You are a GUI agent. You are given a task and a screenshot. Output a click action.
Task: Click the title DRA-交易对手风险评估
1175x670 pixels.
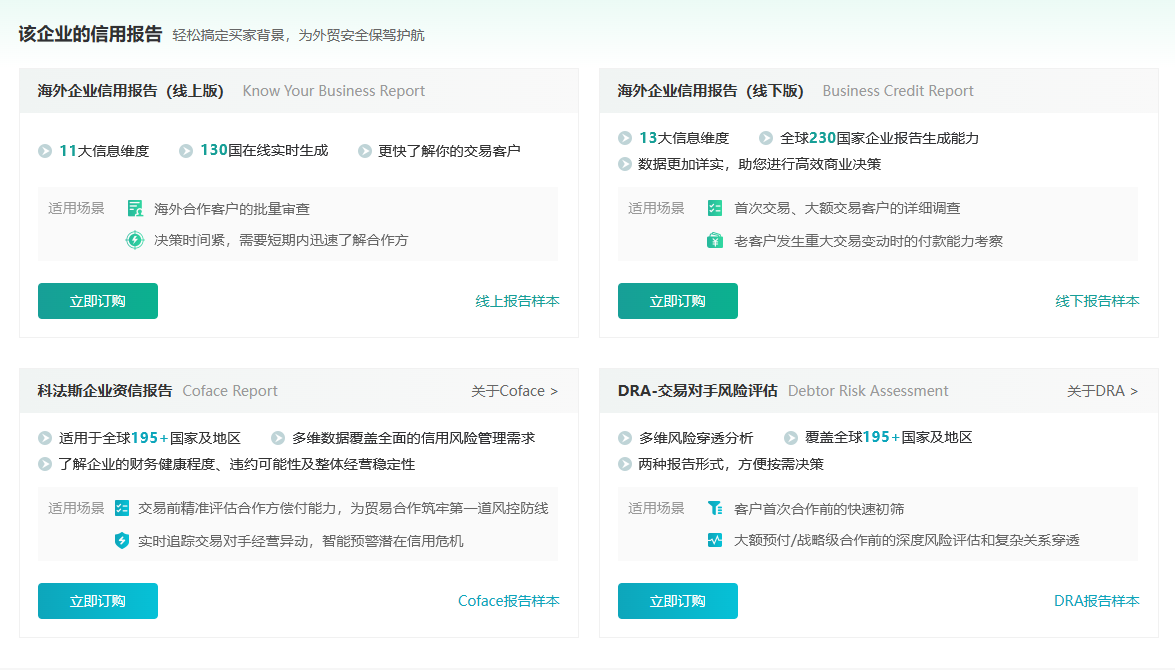(698, 390)
